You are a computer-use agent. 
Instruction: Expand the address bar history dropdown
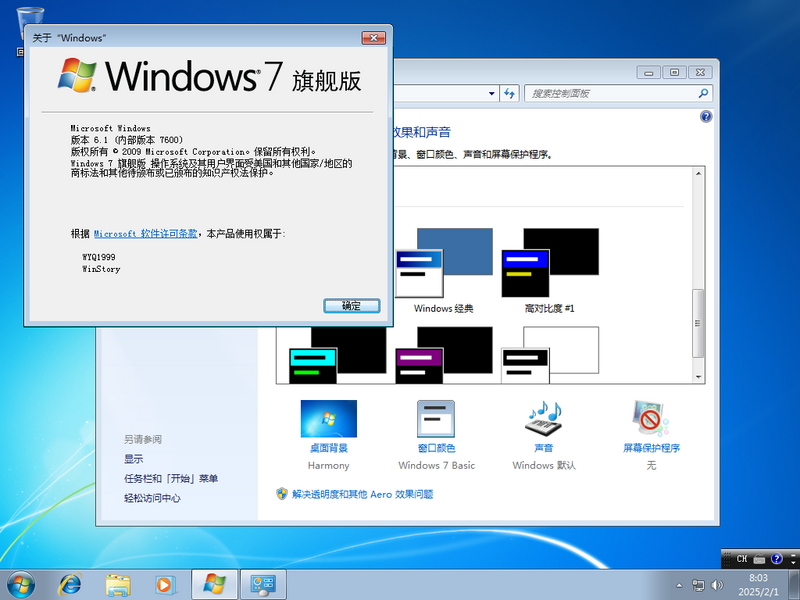[x=491, y=93]
